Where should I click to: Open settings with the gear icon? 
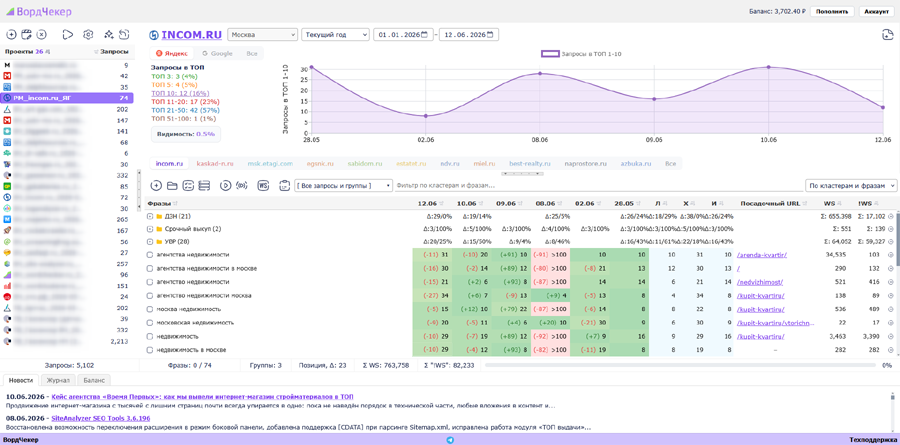88,34
